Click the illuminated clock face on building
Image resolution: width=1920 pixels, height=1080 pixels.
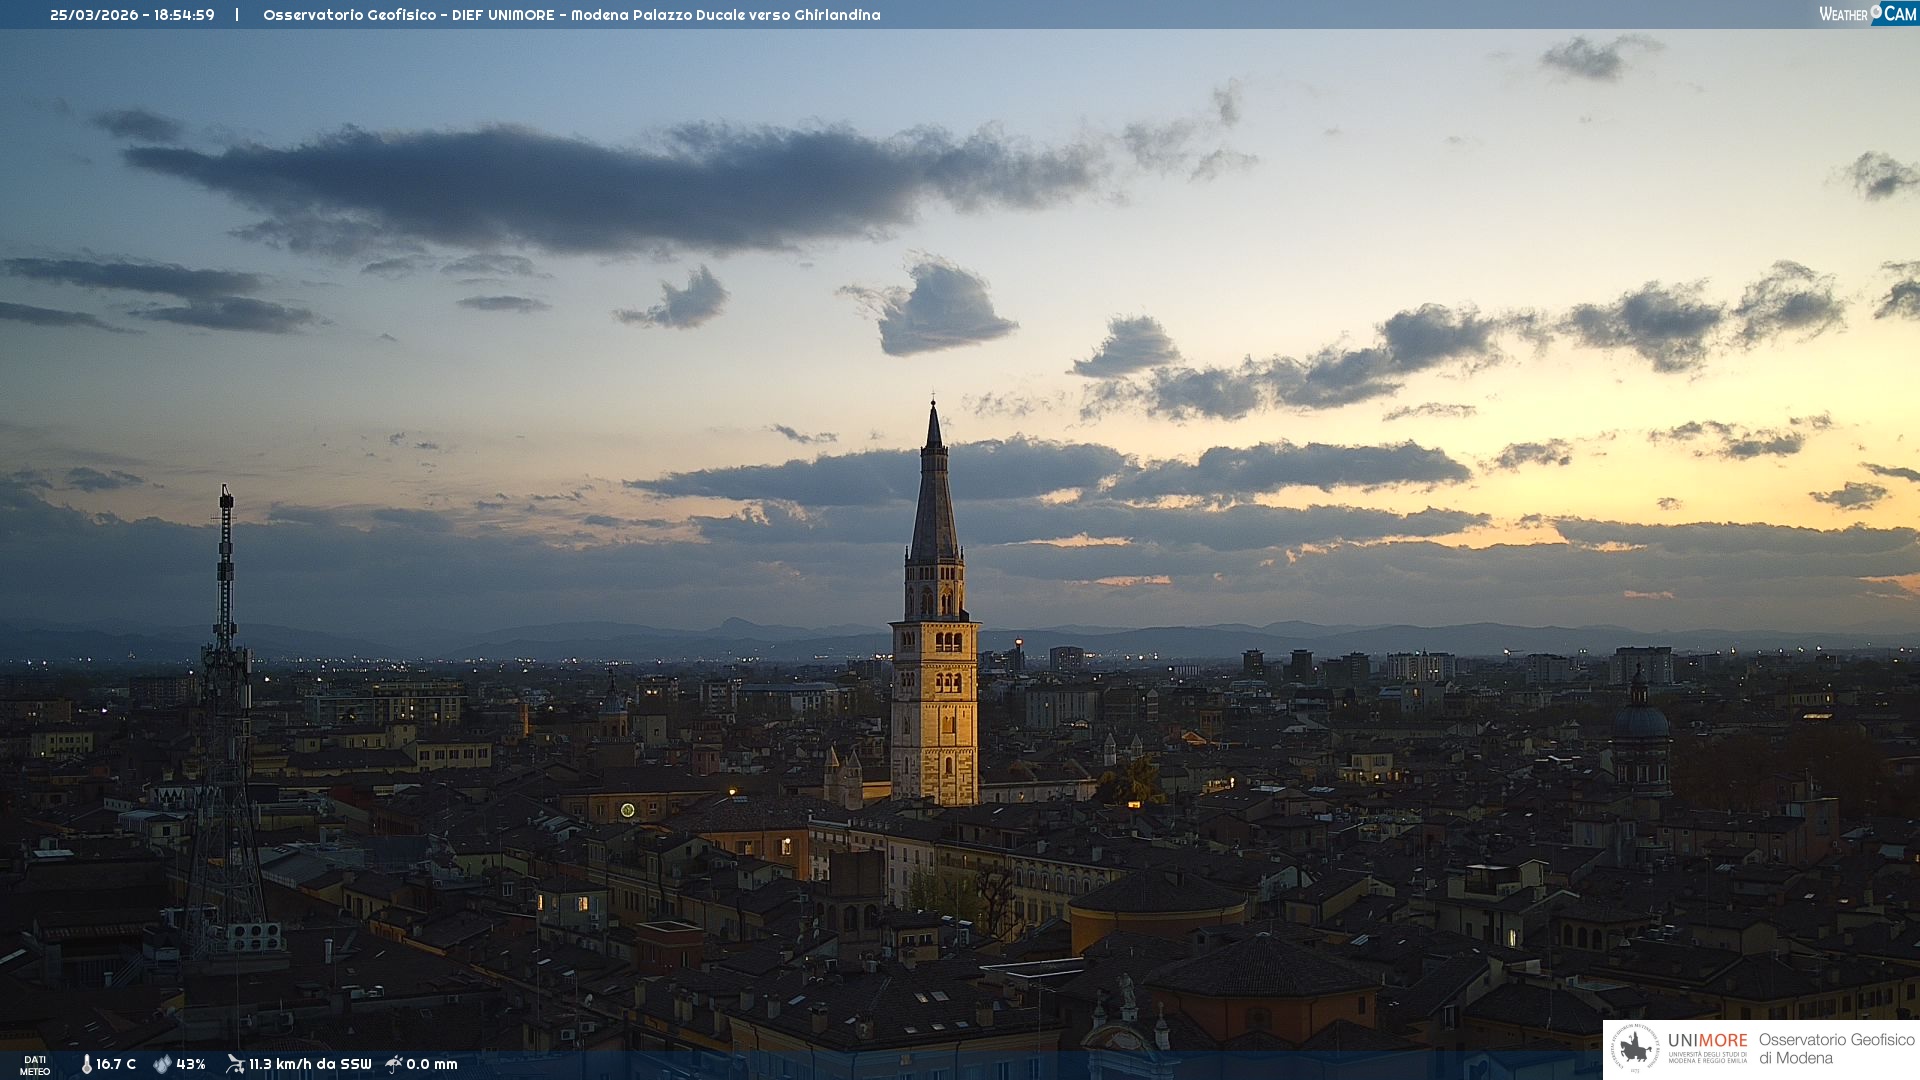(x=627, y=810)
